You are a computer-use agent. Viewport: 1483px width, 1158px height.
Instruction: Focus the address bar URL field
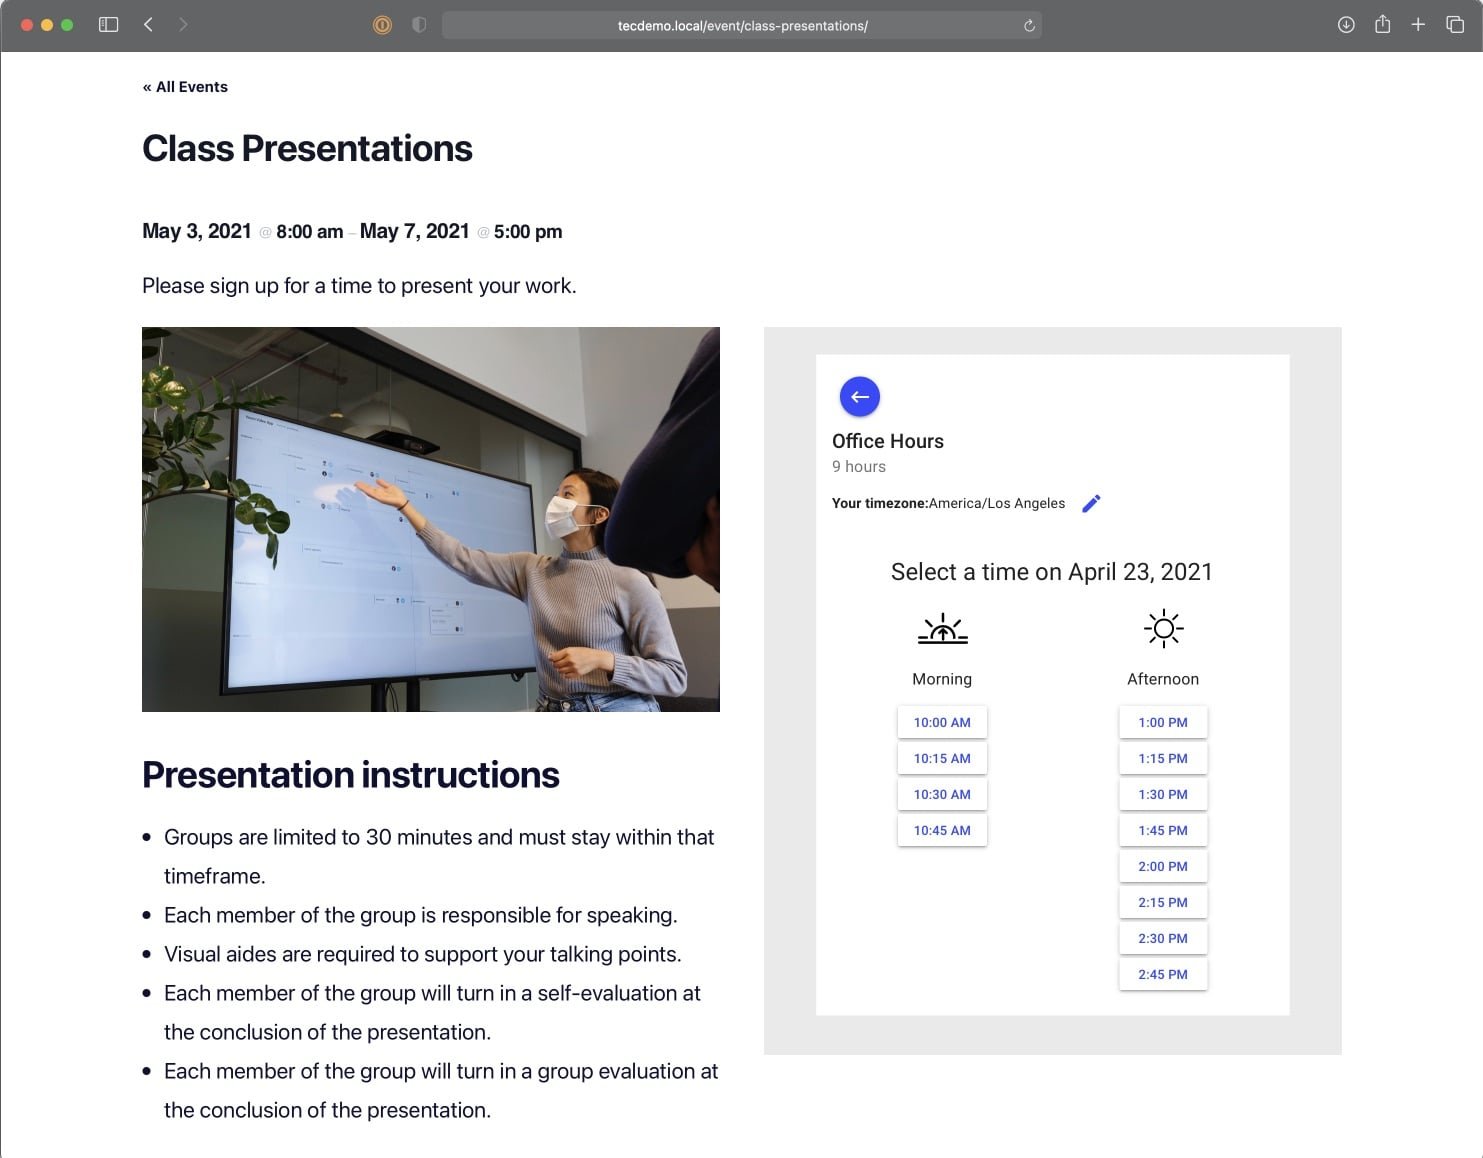click(x=742, y=26)
